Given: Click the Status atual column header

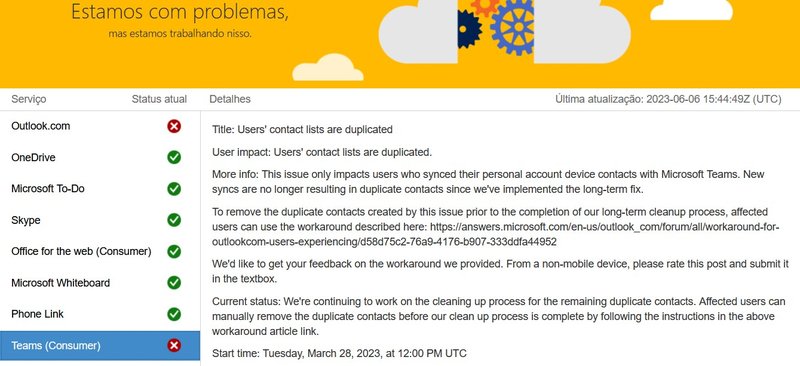Looking at the screenshot, I should [159, 99].
